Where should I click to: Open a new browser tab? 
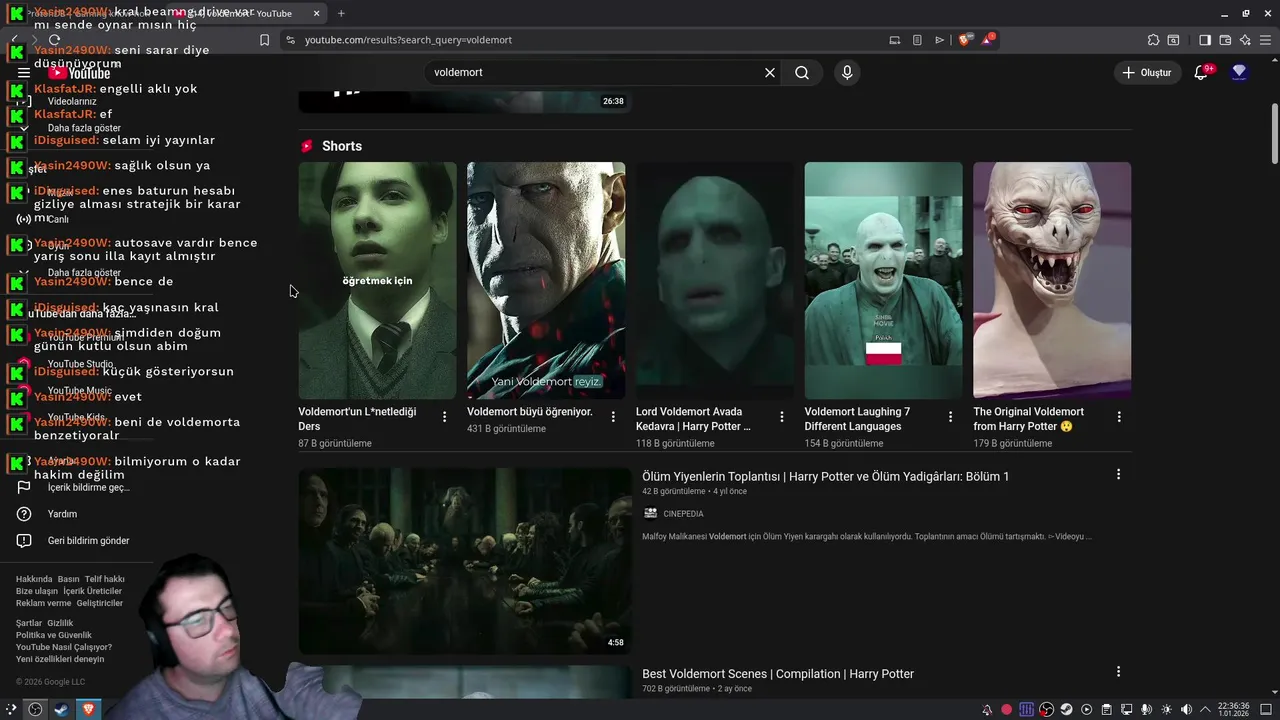pyautogui.click(x=341, y=13)
